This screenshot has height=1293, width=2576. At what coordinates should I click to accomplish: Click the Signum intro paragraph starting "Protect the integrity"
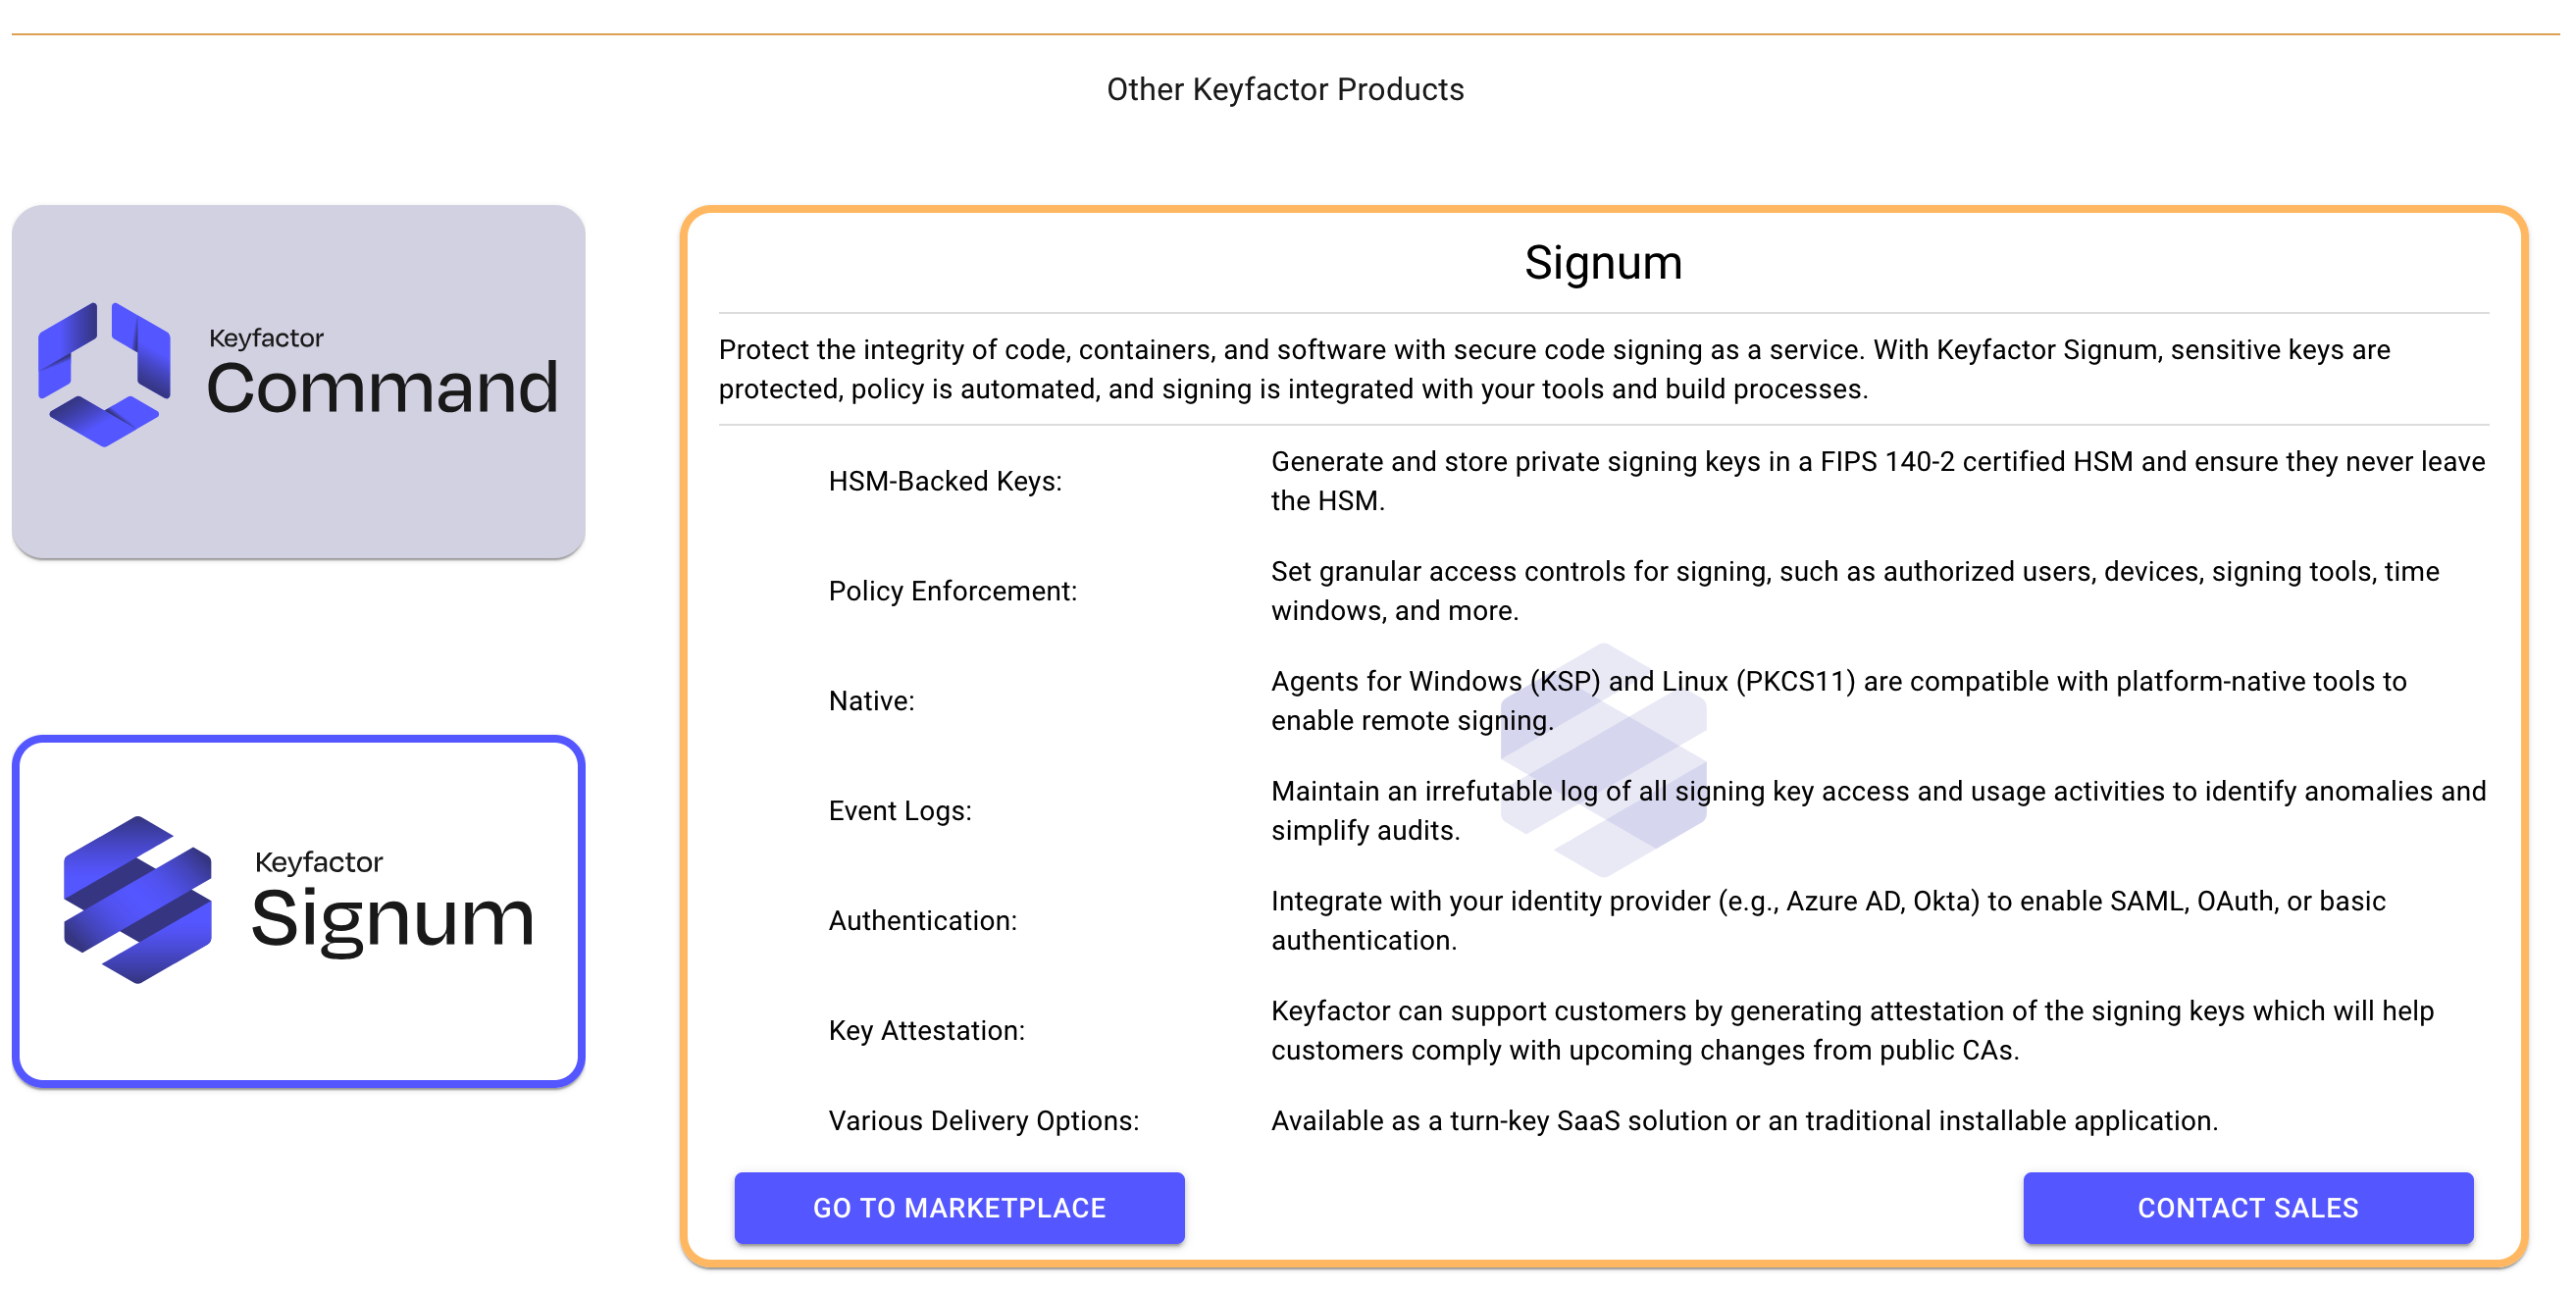pyautogui.click(x=1554, y=370)
